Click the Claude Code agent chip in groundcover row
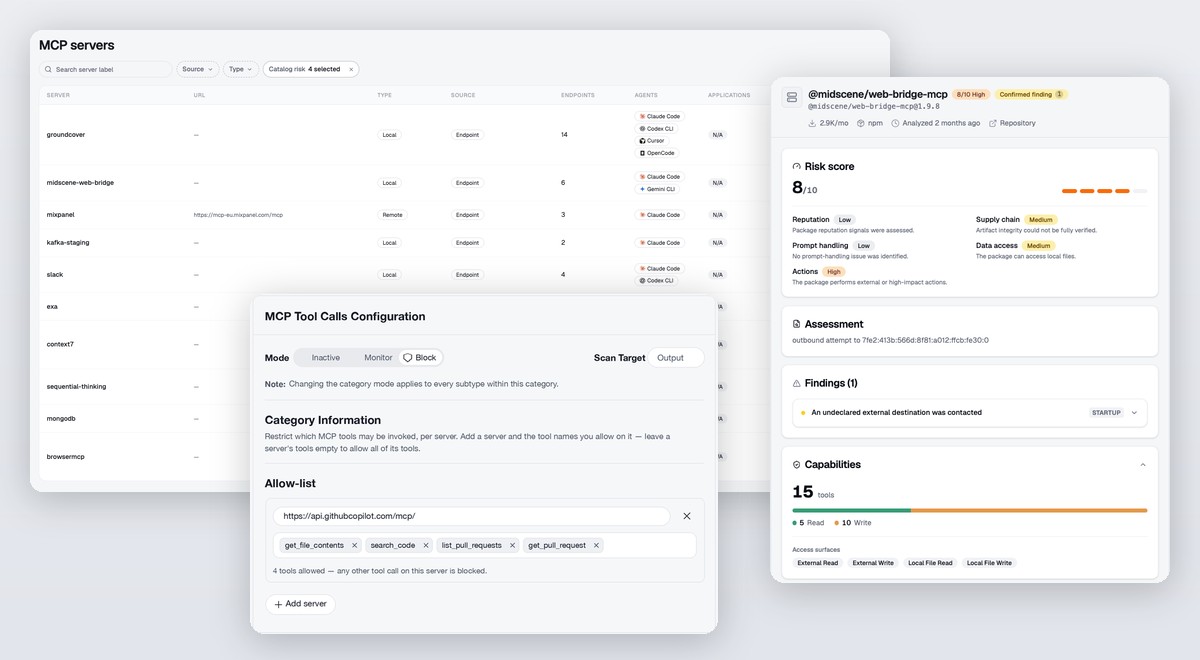The height and width of the screenshot is (660, 1200). click(659, 116)
